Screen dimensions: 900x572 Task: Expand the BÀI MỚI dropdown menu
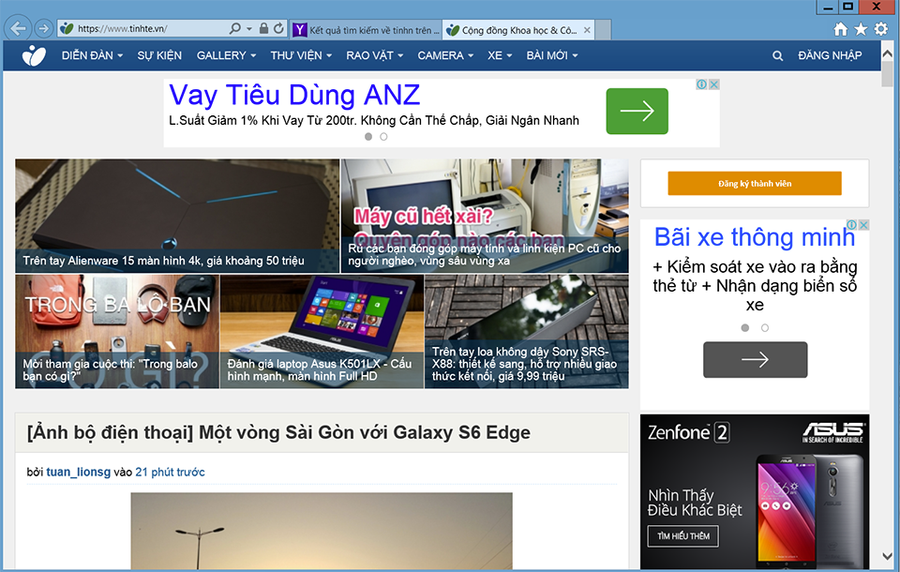point(552,56)
